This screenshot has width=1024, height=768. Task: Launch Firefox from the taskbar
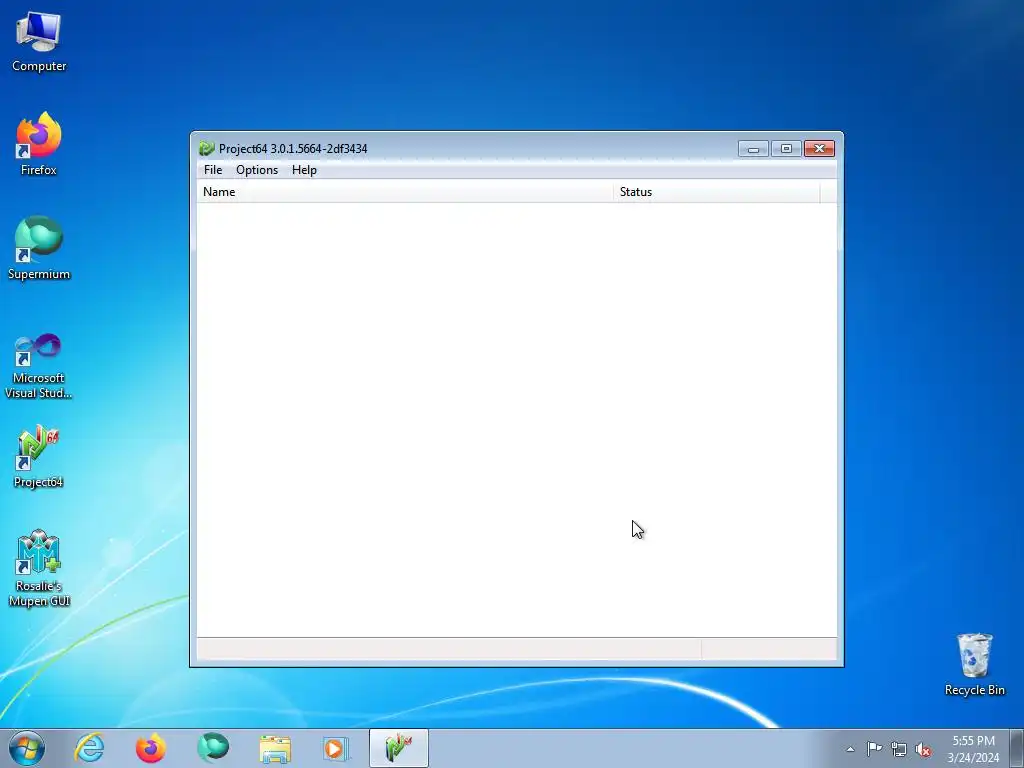coord(151,748)
